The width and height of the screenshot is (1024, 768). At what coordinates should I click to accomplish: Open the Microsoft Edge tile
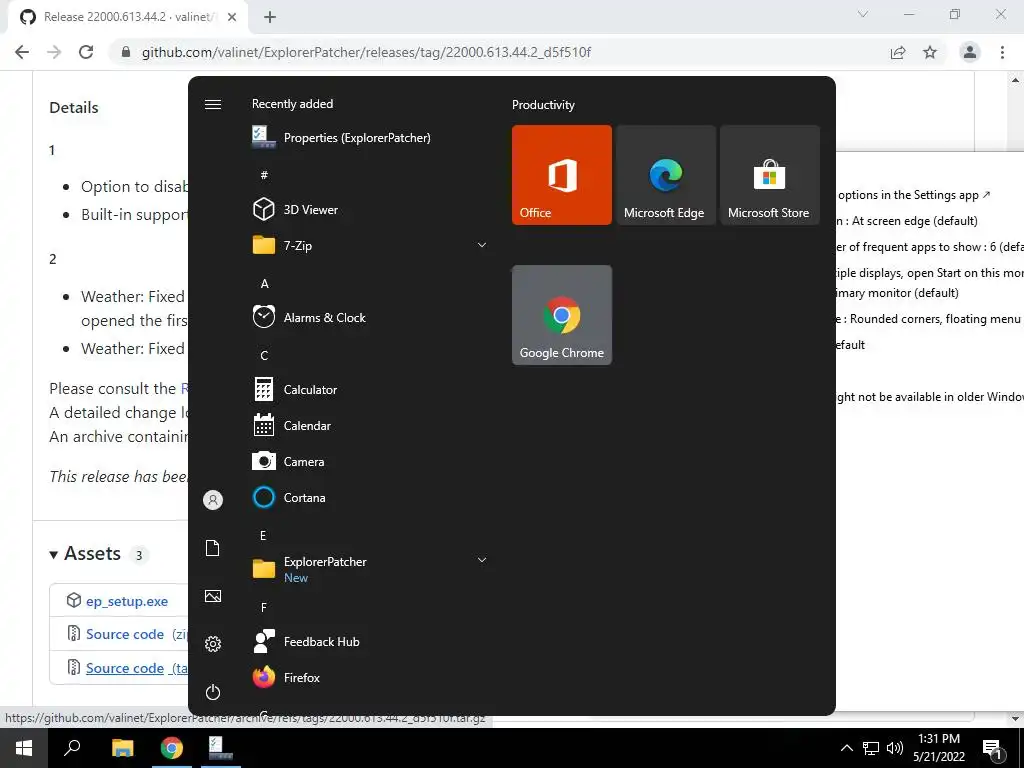(665, 175)
